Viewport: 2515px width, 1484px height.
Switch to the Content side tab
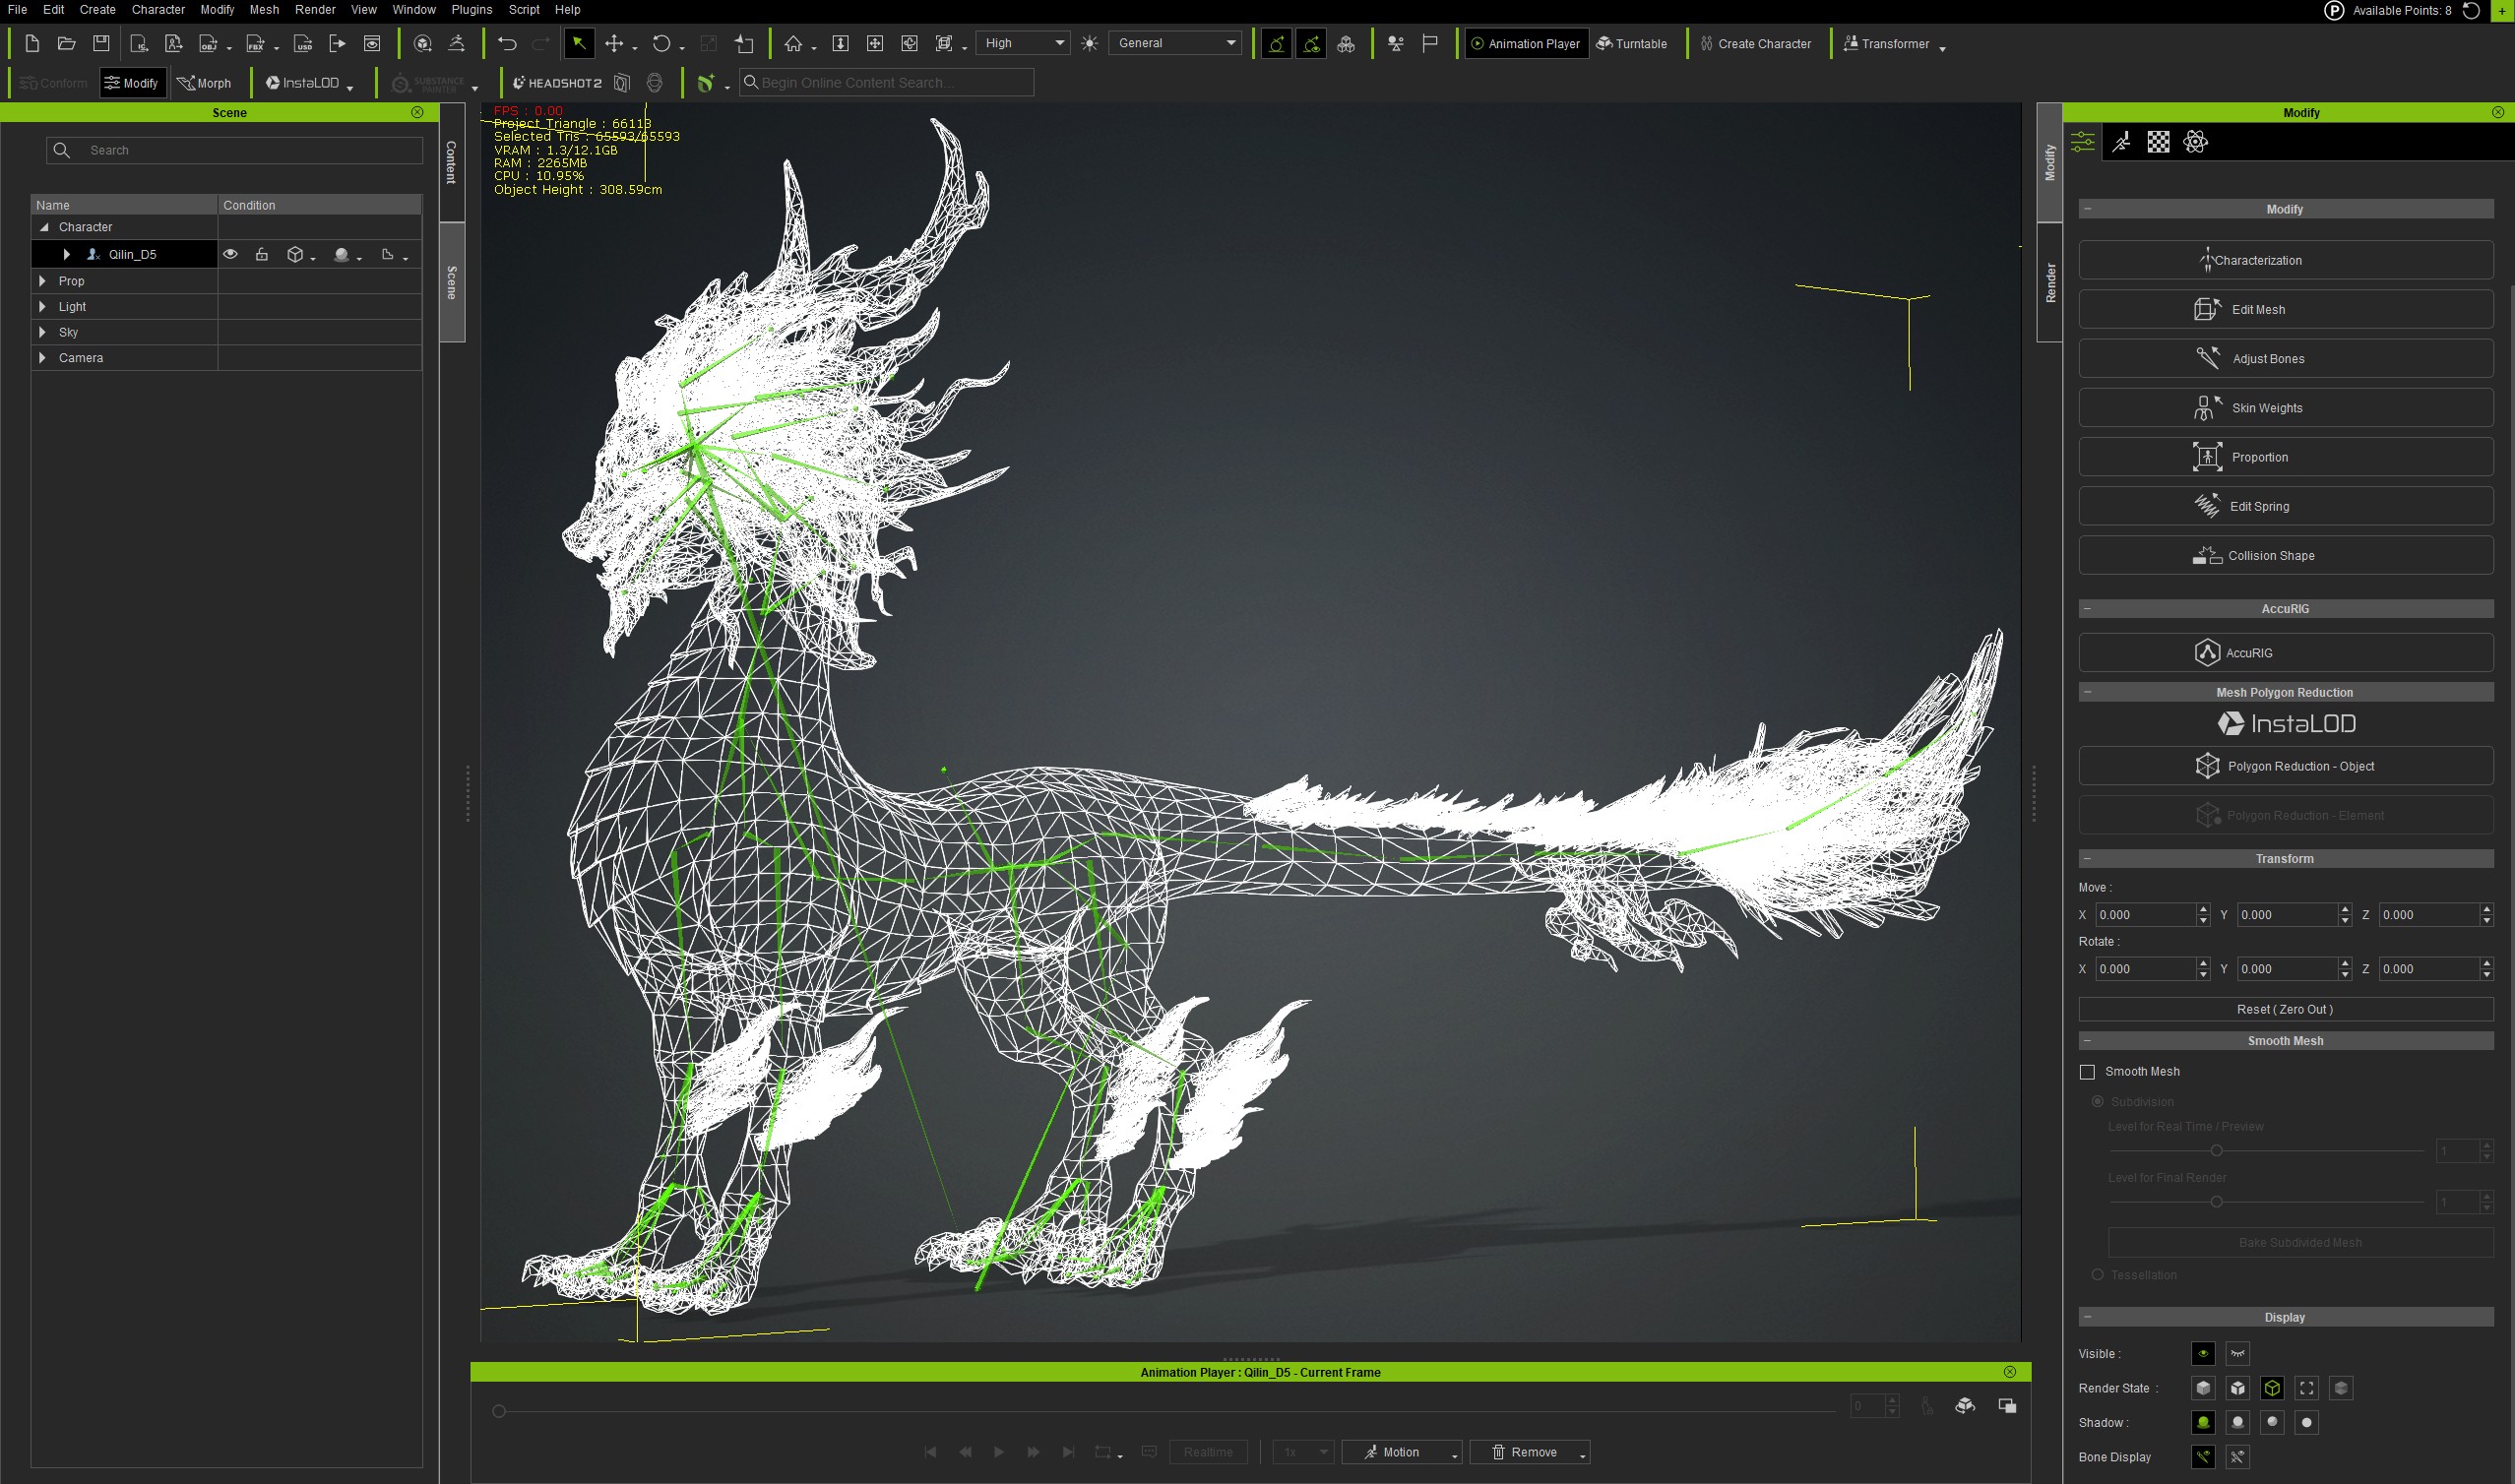[451, 162]
